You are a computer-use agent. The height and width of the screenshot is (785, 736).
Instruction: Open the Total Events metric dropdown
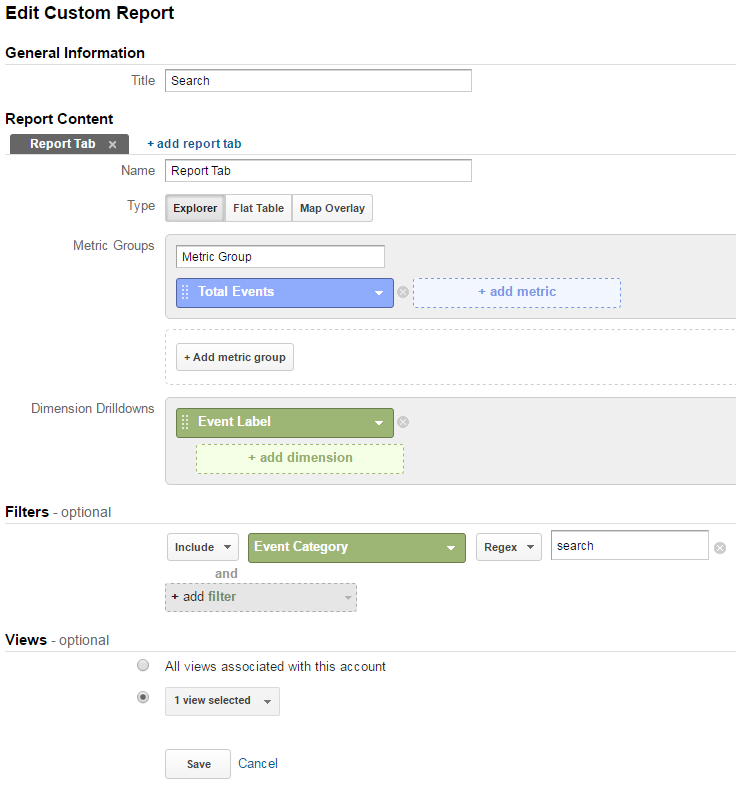click(x=379, y=293)
